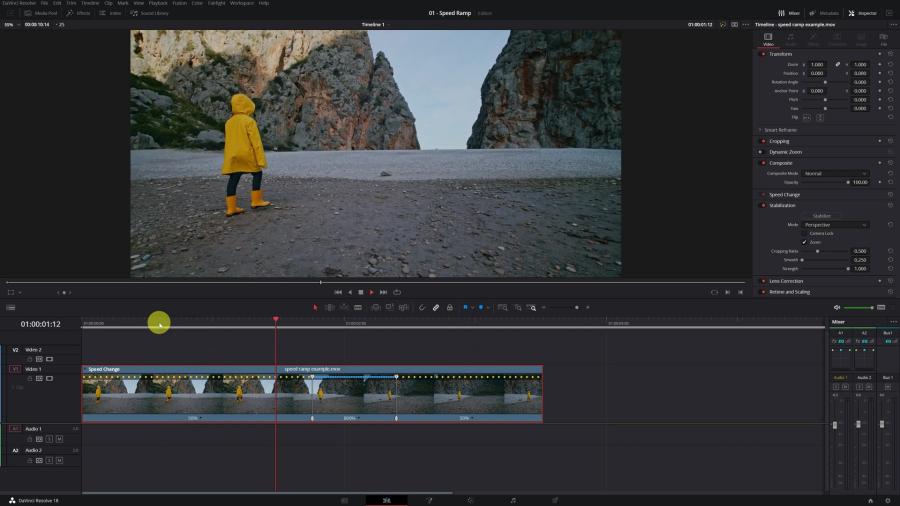Adjust the Opacity slider handle
The height and width of the screenshot is (506, 900).
(x=848, y=182)
